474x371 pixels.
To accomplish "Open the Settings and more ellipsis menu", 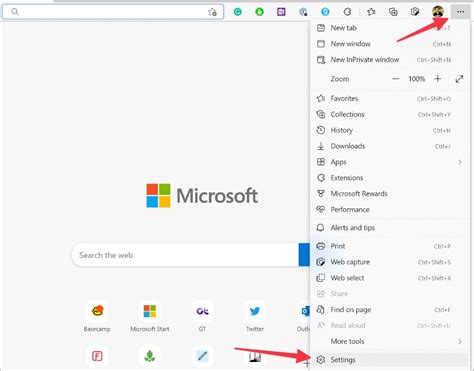I will point(460,12).
